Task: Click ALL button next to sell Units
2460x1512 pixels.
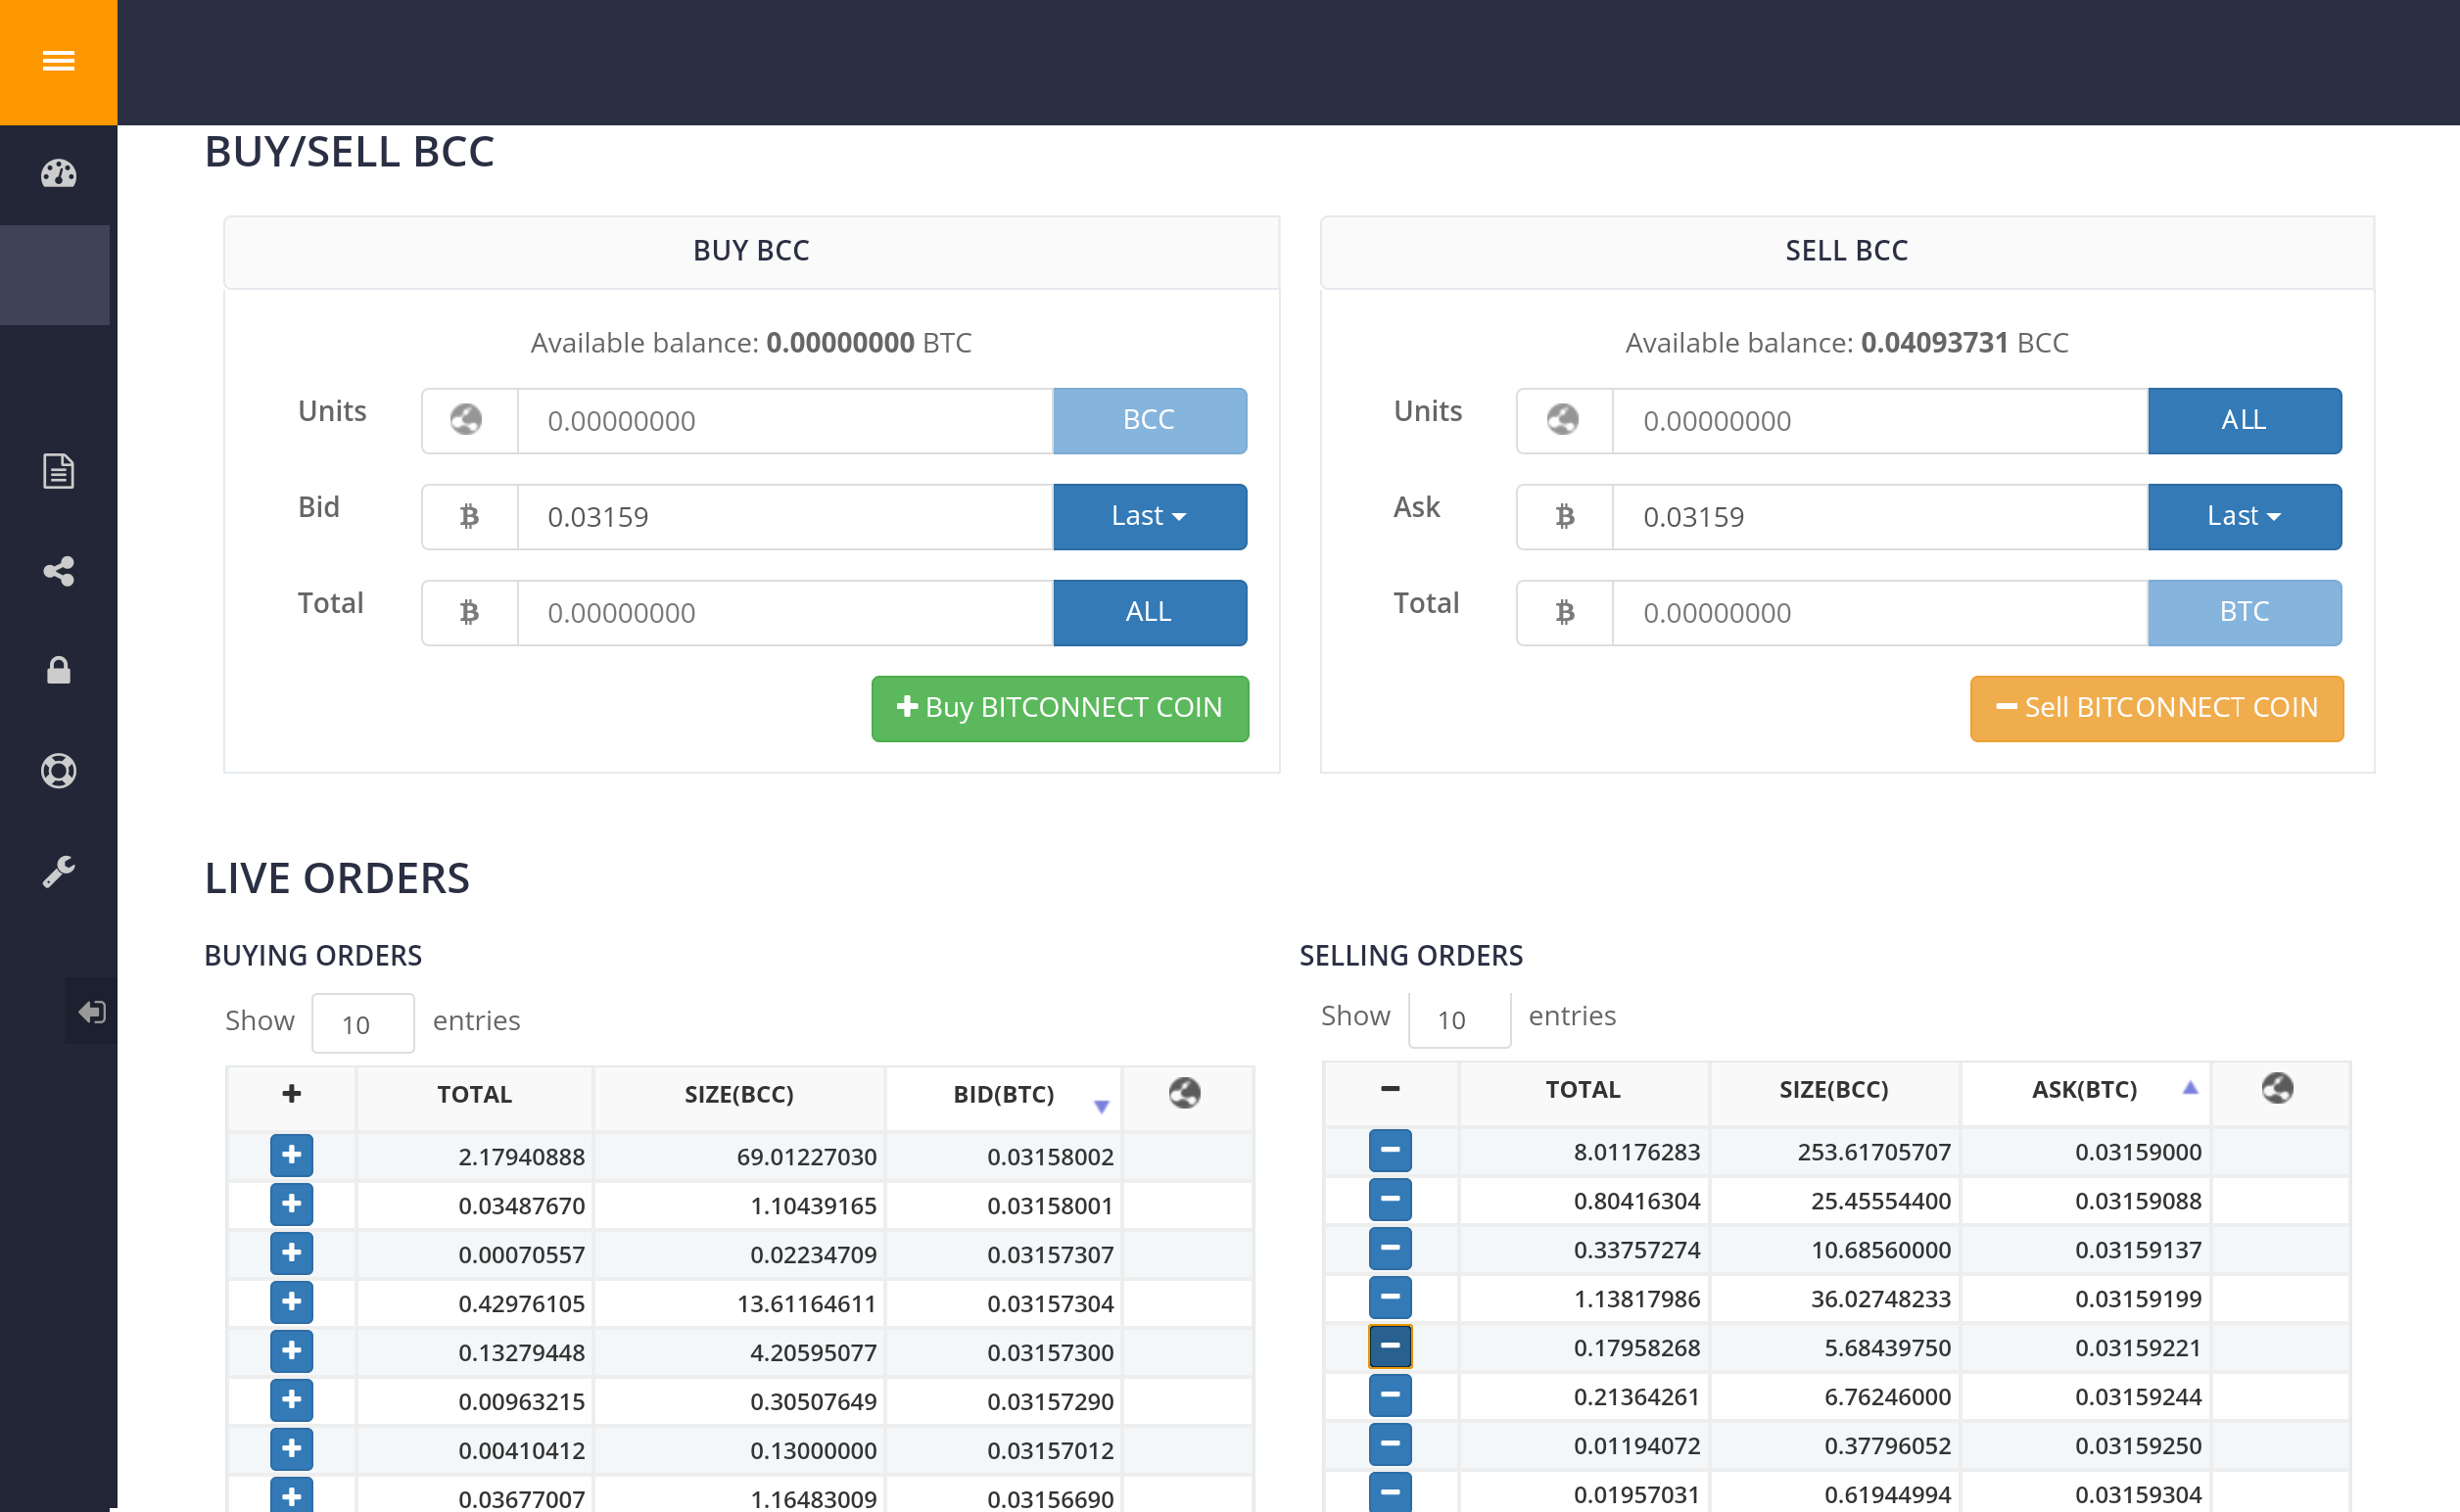Action: pos(2243,420)
